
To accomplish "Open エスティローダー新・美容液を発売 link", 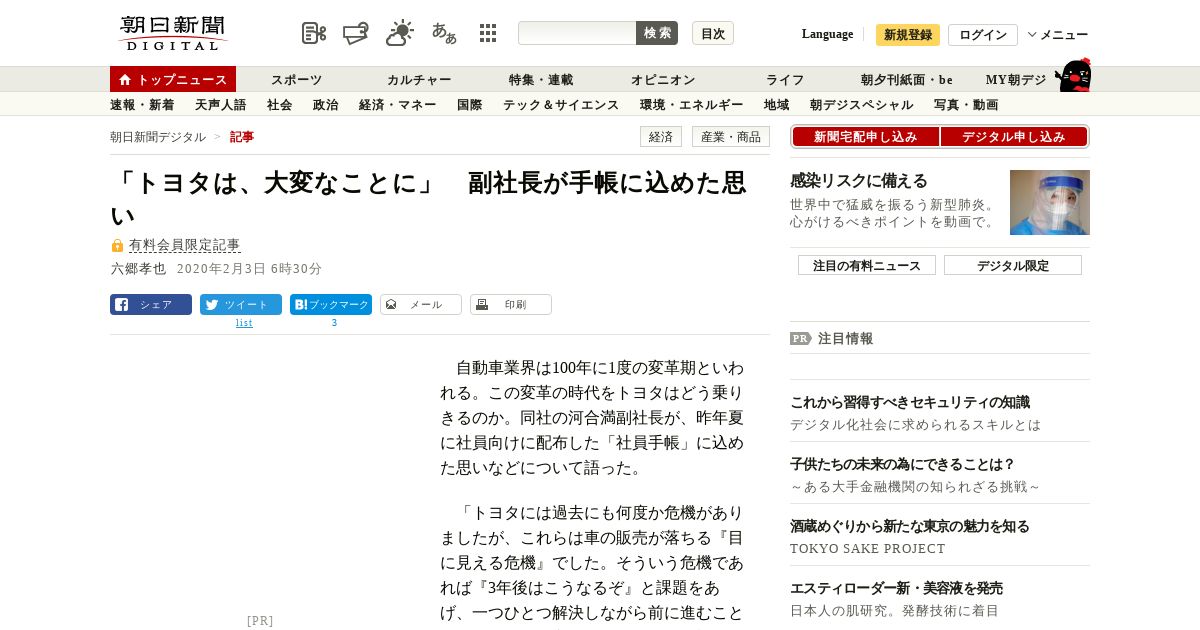I will click(896, 588).
